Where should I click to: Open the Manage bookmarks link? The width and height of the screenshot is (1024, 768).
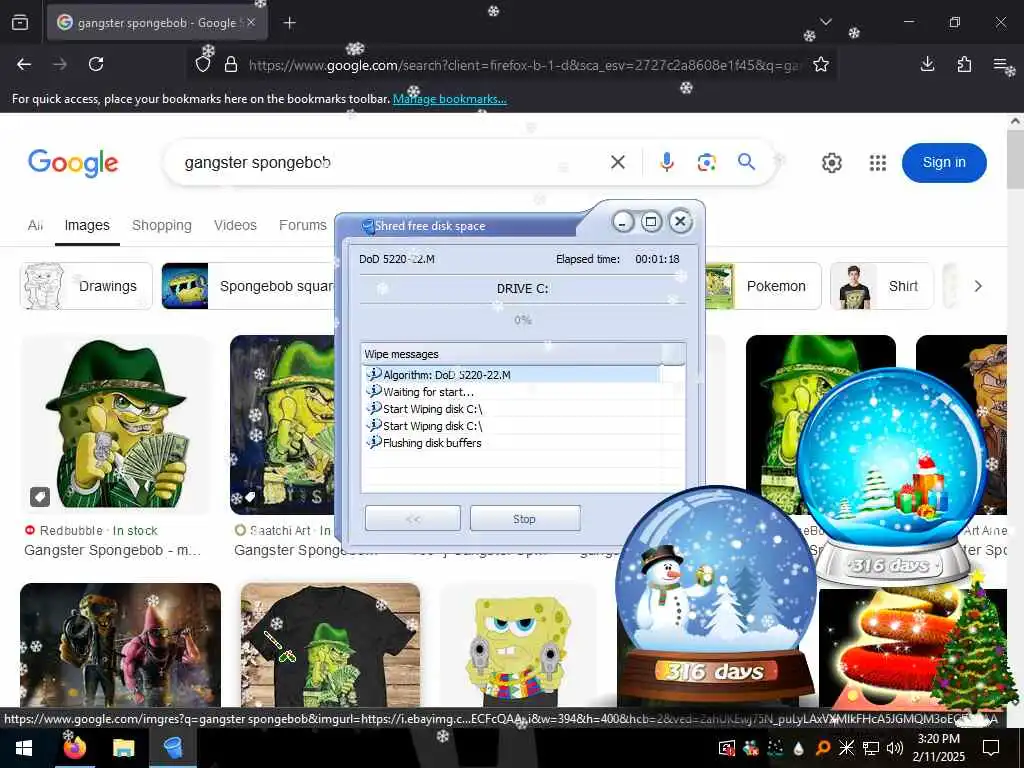[x=449, y=99]
